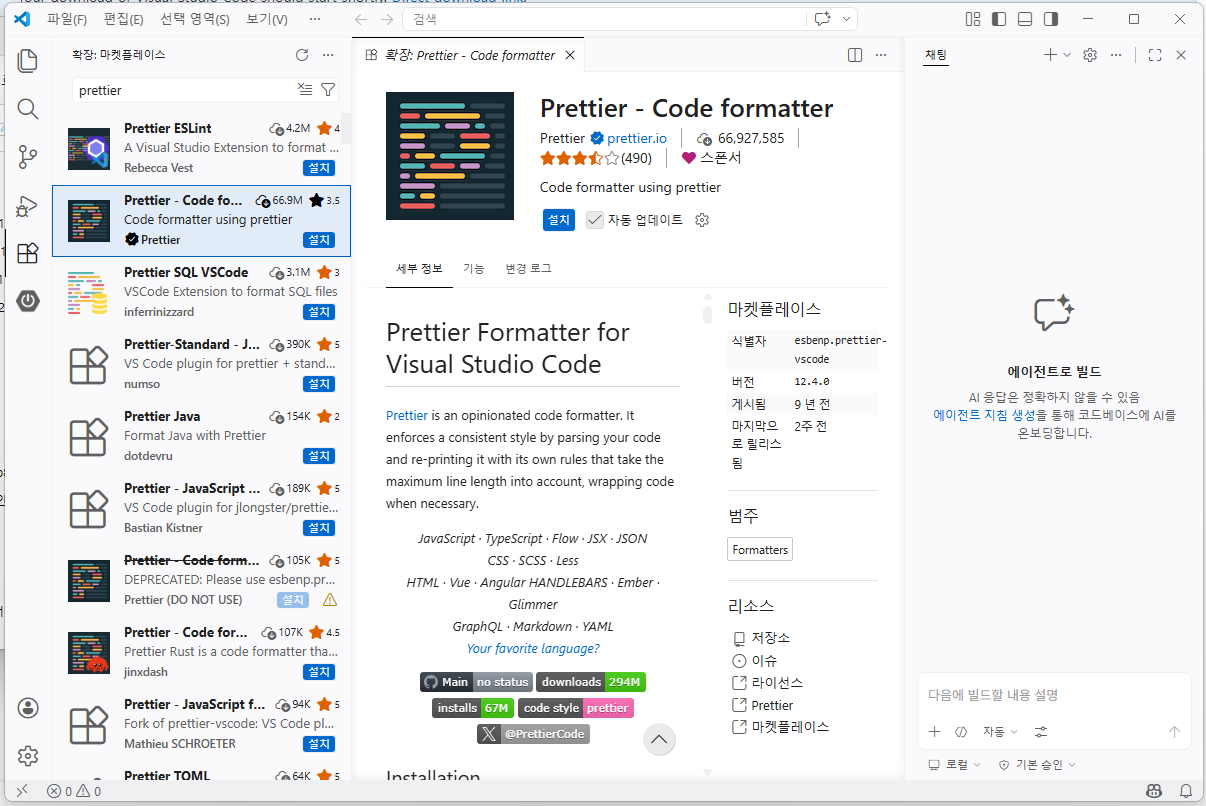Image resolution: width=1206 pixels, height=806 pixels.
Task: Open the 선택 영역(S) menu
Action: [197, 19]
